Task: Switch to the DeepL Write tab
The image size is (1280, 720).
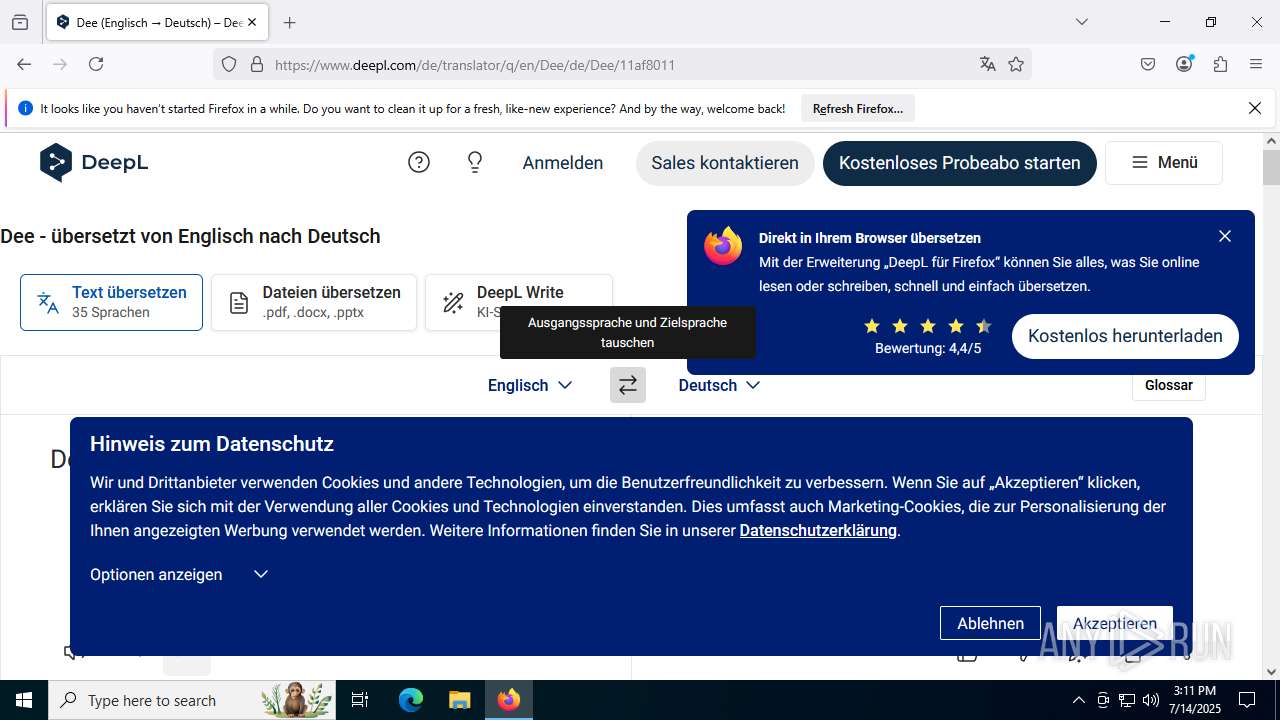Action: pos(518,302)
